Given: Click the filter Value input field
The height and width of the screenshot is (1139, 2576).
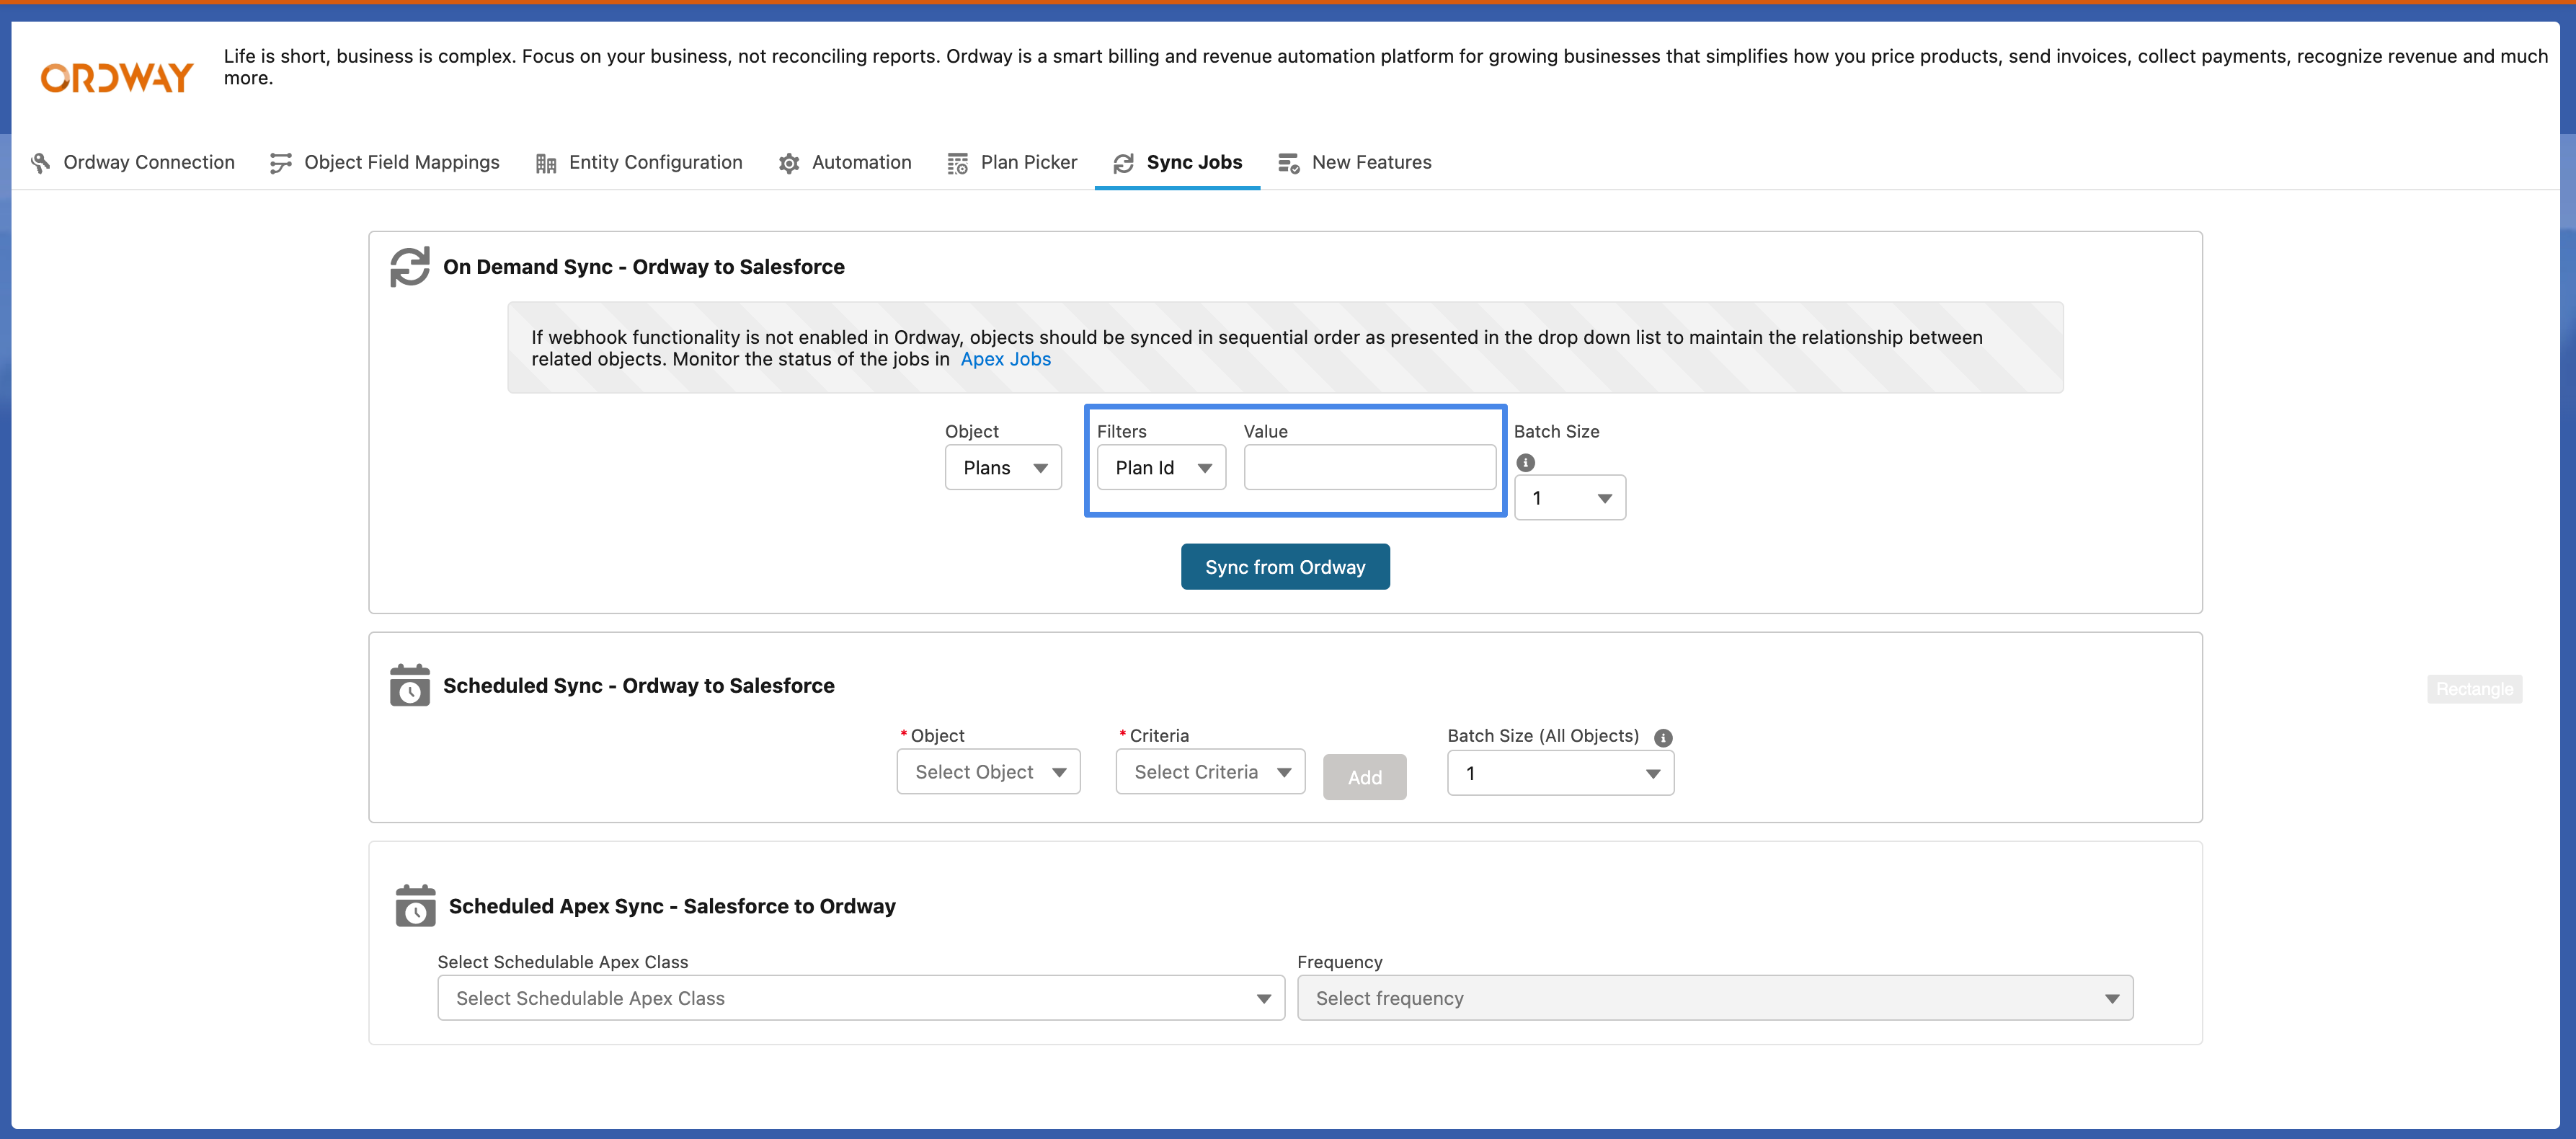Looking at the screenshot, I should [x=1370, y=468].
